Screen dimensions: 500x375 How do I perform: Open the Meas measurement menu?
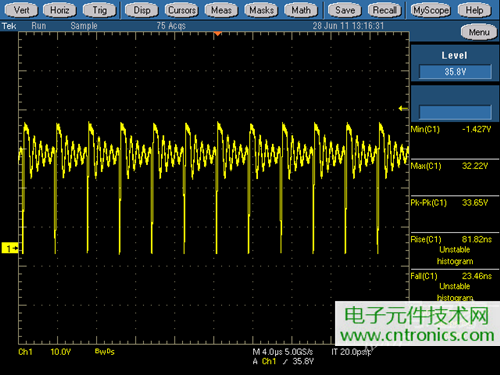tap(221, 10)
